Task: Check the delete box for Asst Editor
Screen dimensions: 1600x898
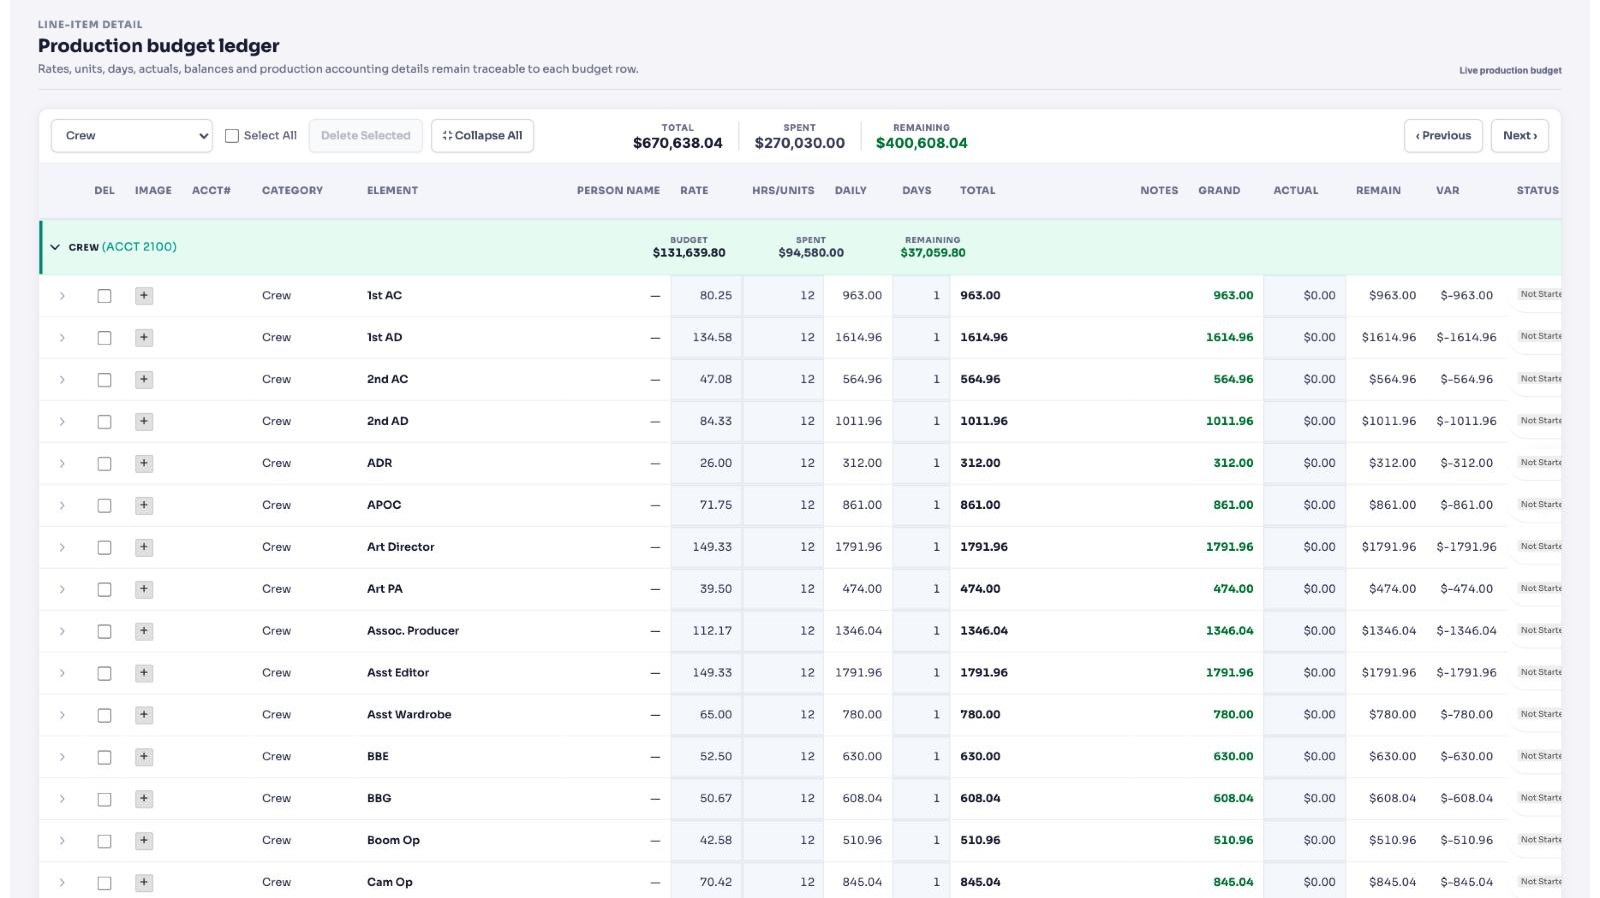Action: [104, 673]
